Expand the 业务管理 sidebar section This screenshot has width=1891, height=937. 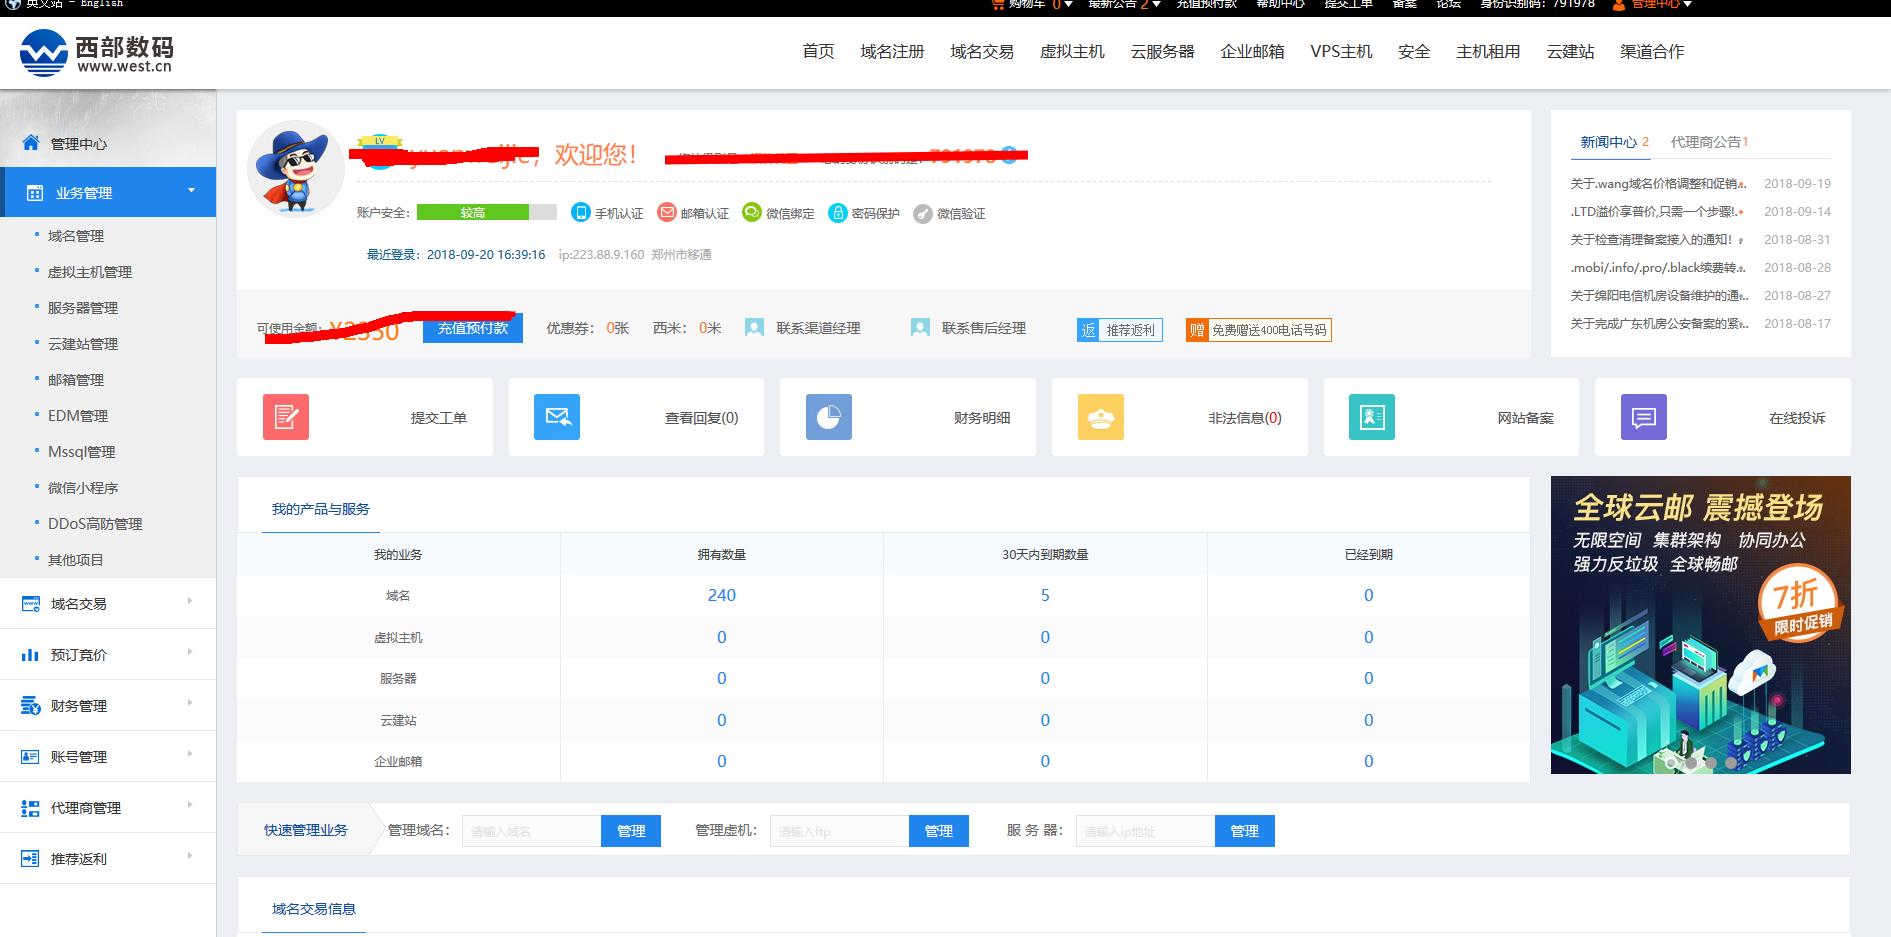pos(108,191)
